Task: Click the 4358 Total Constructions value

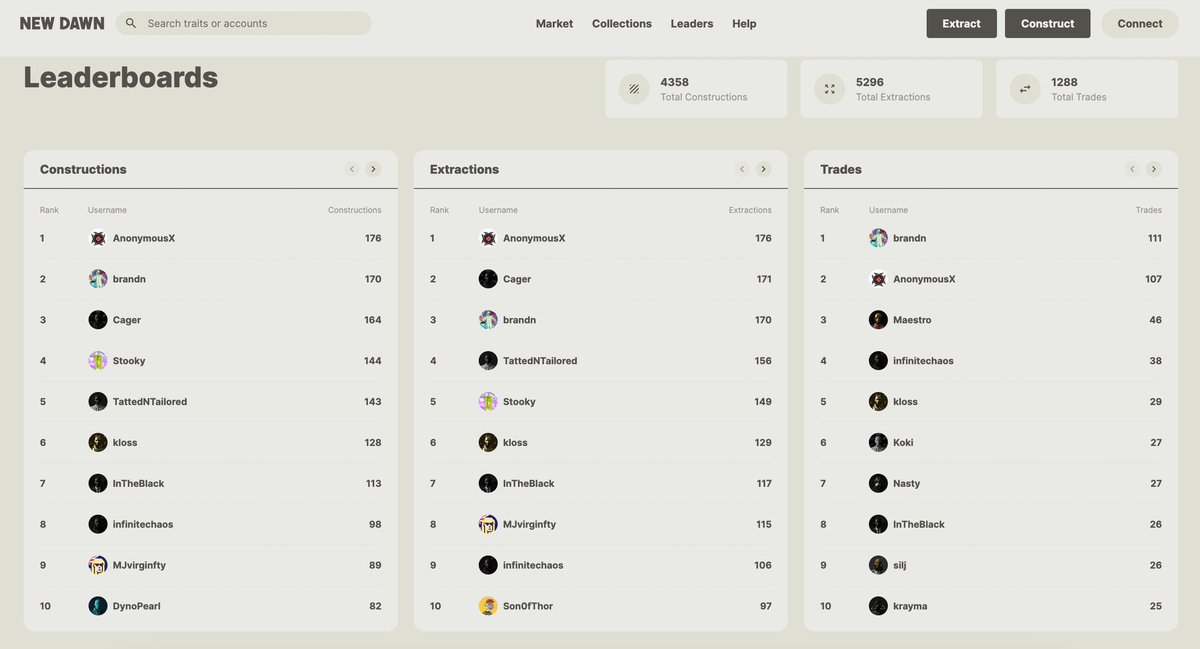Action: point(675,82)
